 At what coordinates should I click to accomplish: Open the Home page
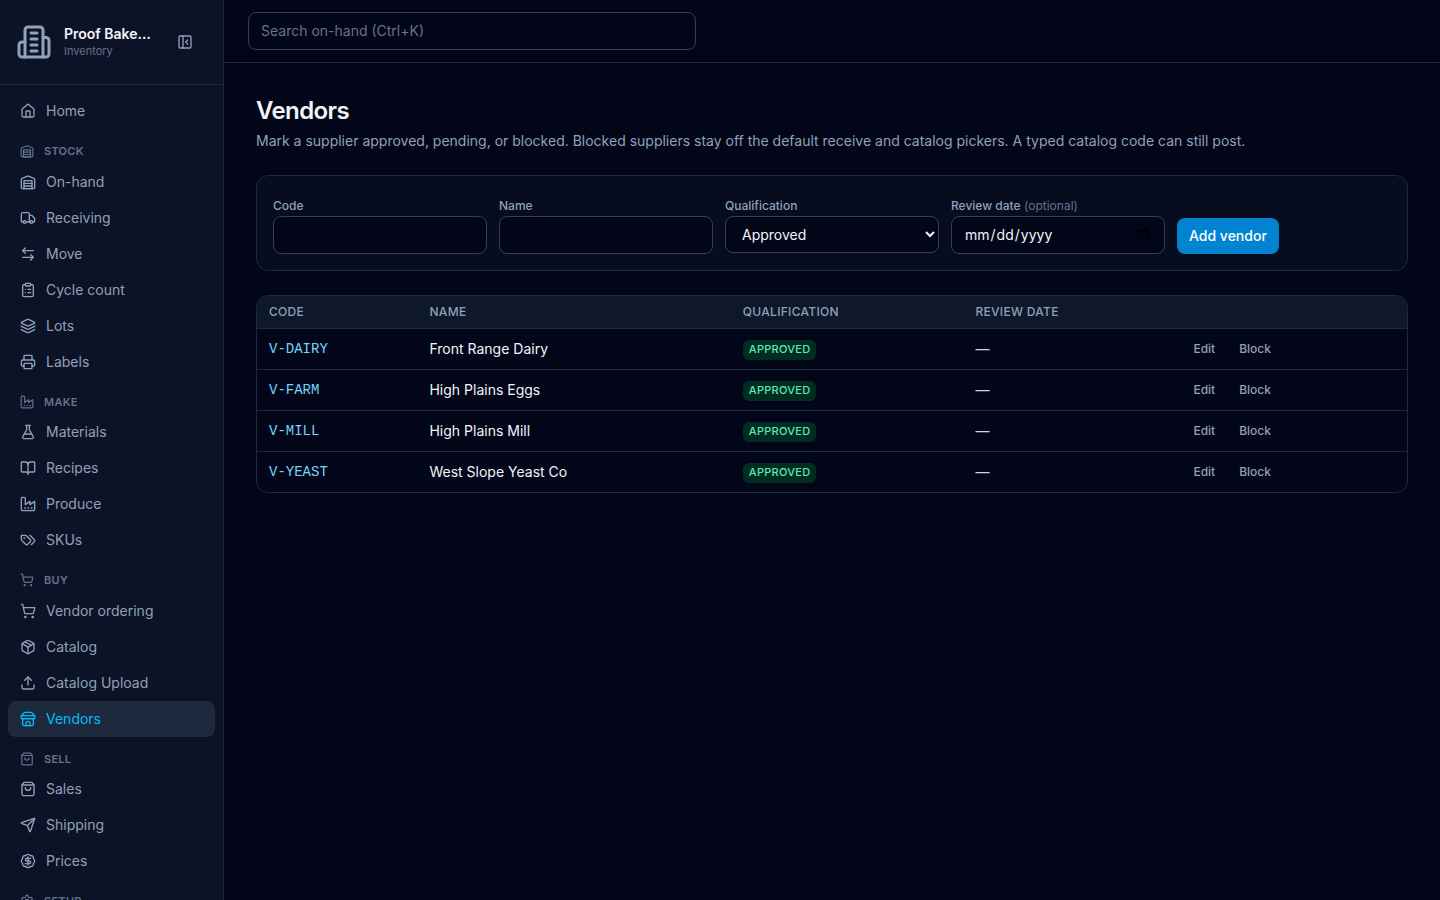[111, 111]
